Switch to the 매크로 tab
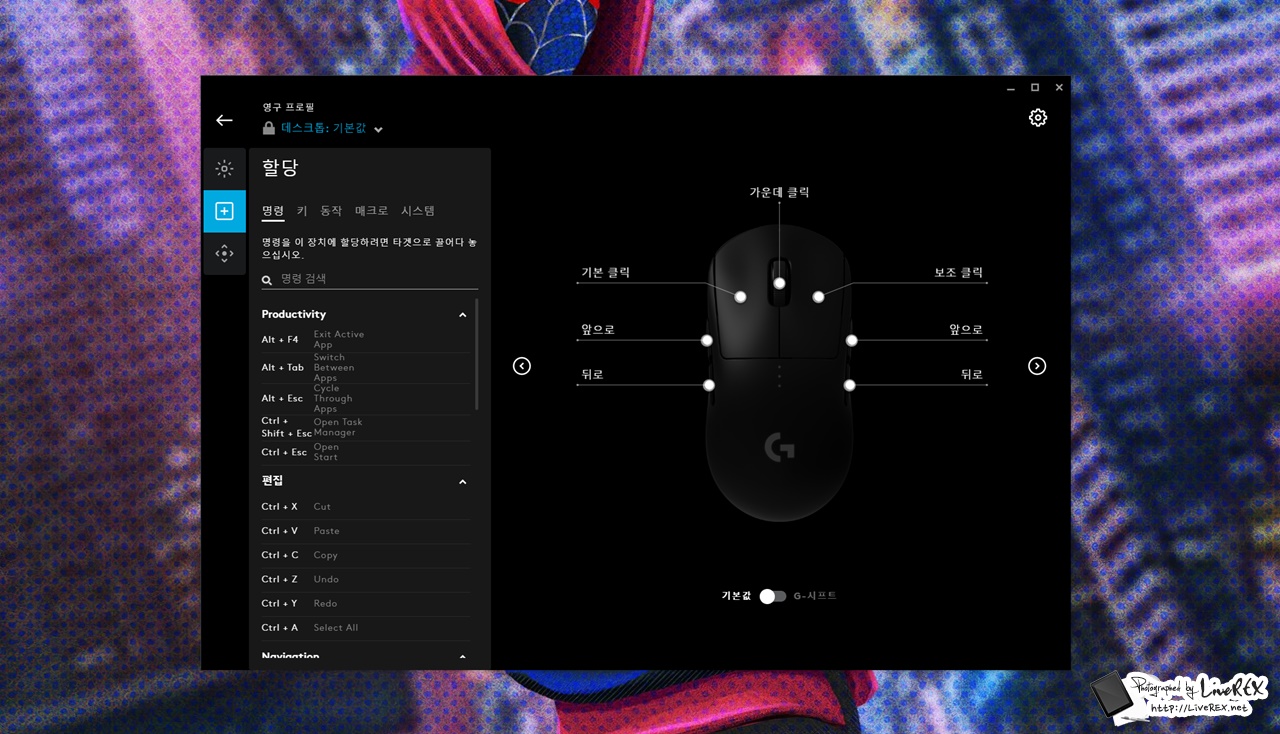Screen dimensions: 1280x734 pos(372,211)
